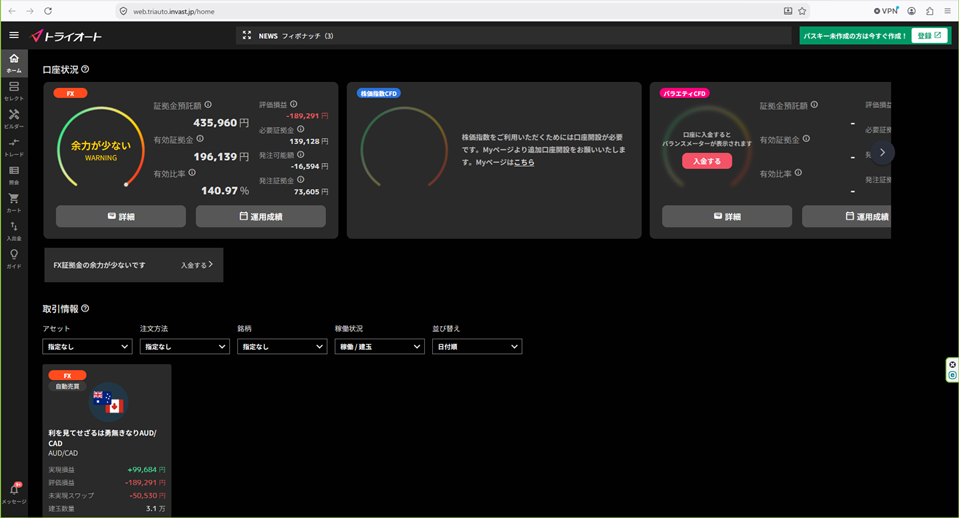The height and width of the screenshot is (518, 959).
Task: Click FX 証拠金預託額 value 435,960 円
Action: coord(221,122)
